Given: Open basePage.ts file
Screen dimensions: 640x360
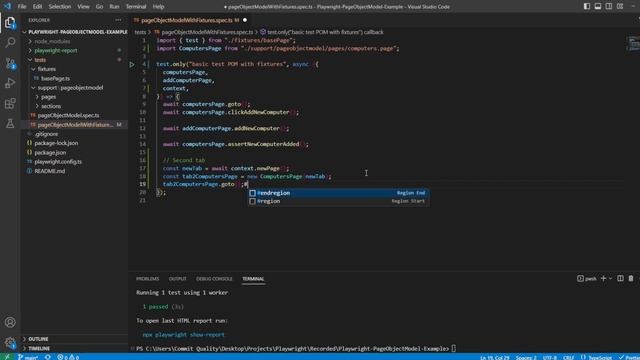Looking at the screenshot, I should pos(55,78).
